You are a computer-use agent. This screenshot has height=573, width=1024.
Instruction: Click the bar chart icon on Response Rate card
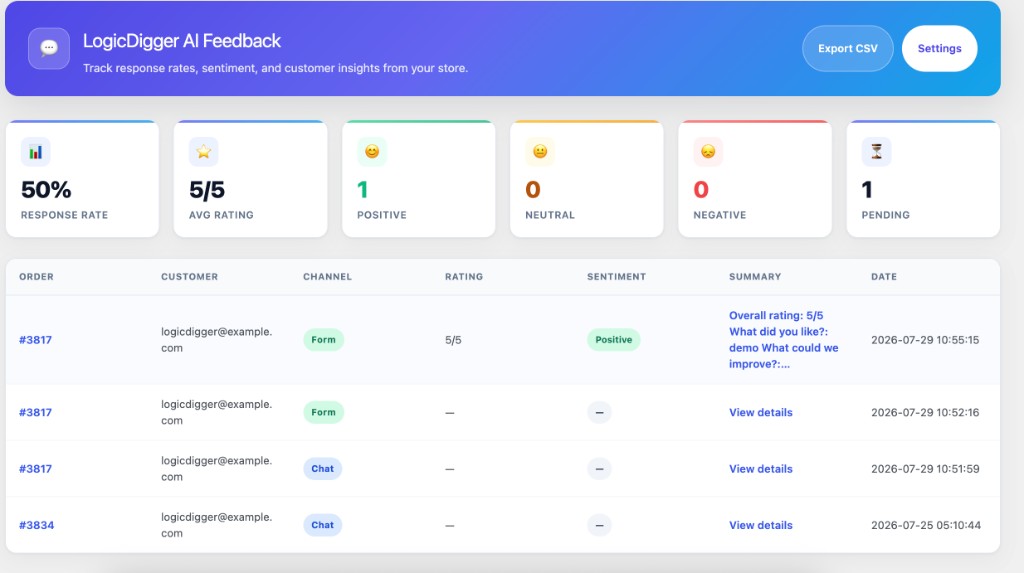coord(35,152)
